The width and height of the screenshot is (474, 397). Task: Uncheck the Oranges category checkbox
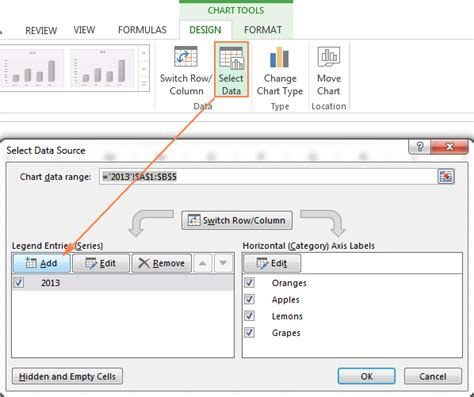click(249, 282)
